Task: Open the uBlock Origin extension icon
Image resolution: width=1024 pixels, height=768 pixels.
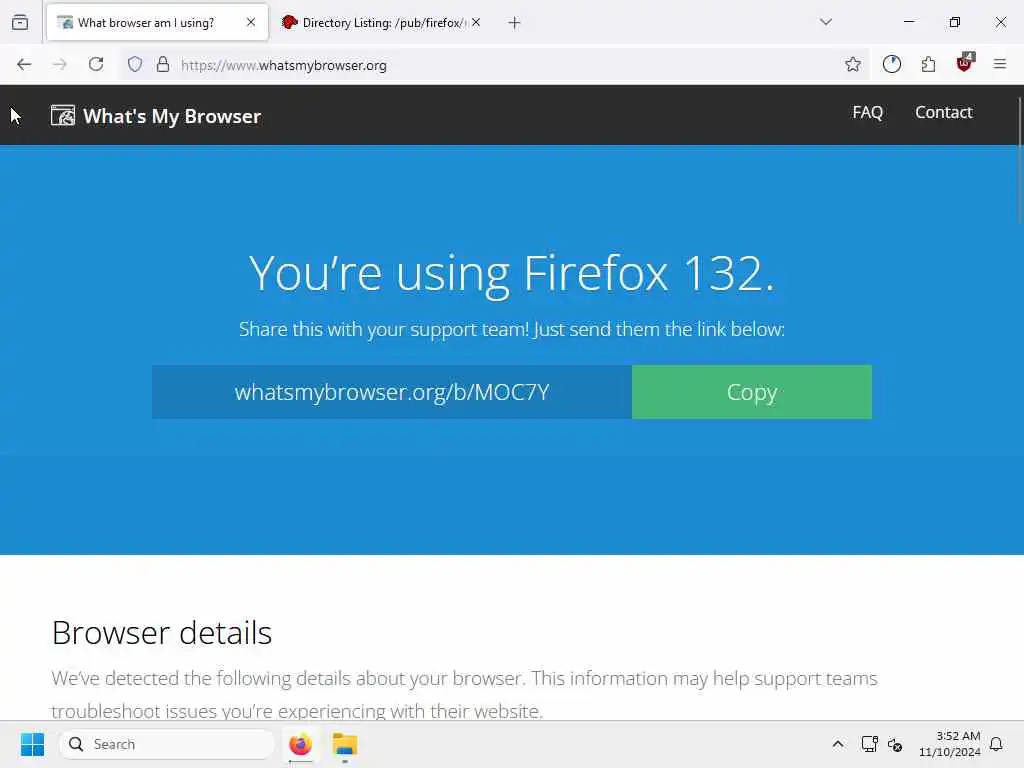Action: (965, 63)
